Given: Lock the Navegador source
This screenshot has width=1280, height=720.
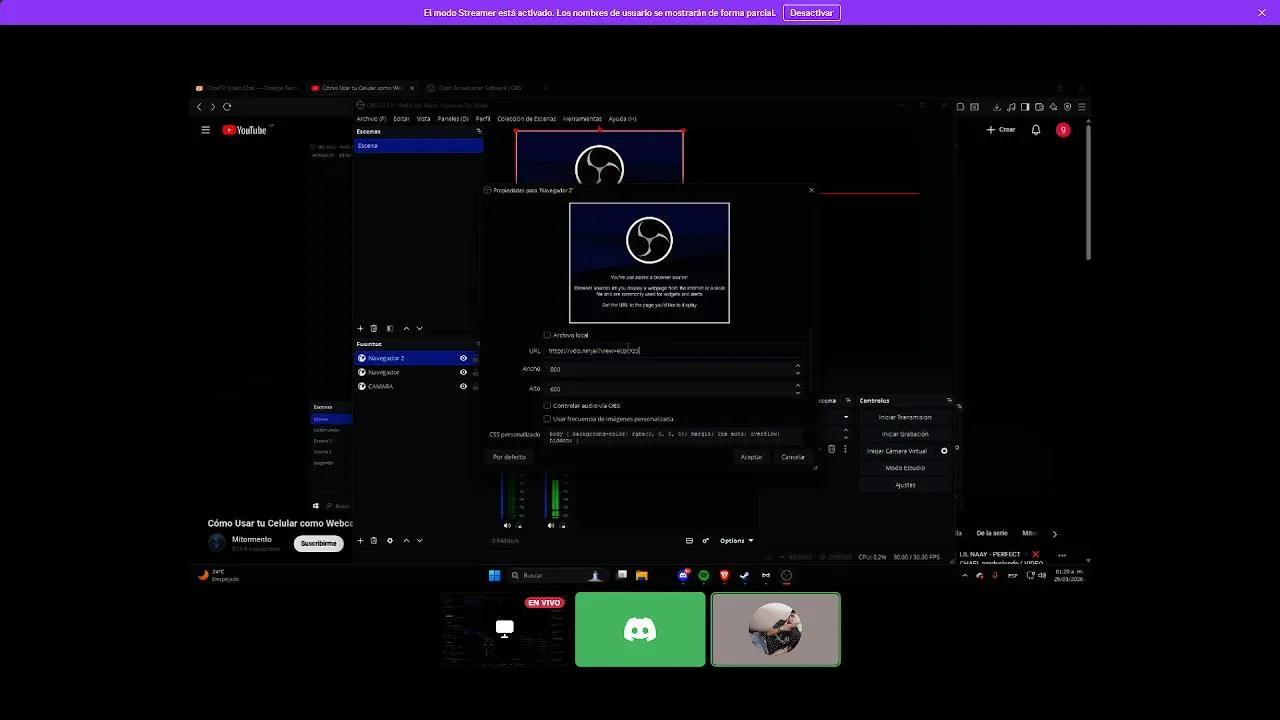Looking at the screenshot, I should 475,372.
